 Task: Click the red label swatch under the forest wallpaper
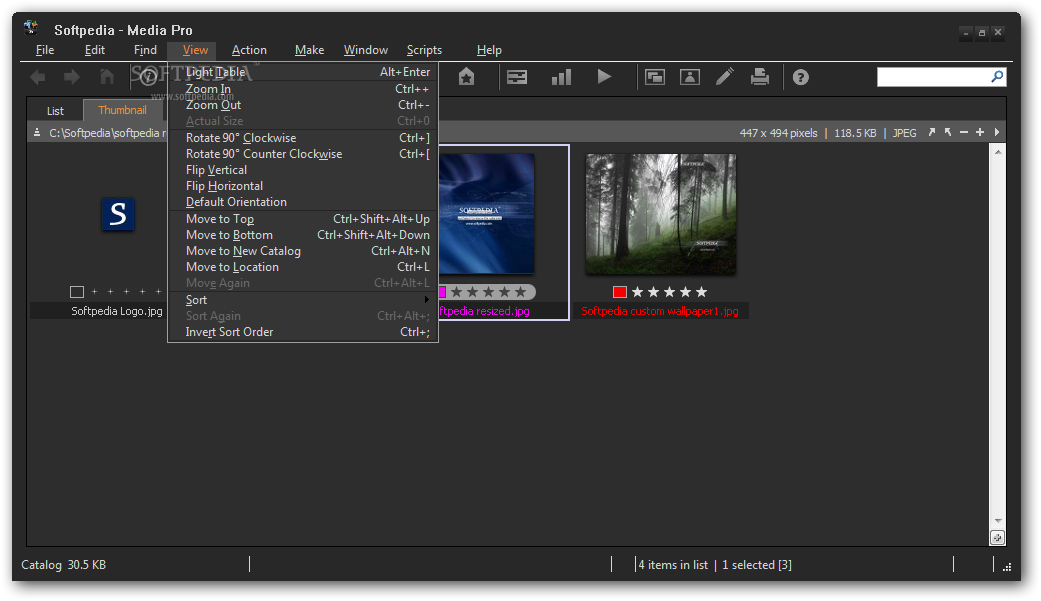[x=620, y=292]
